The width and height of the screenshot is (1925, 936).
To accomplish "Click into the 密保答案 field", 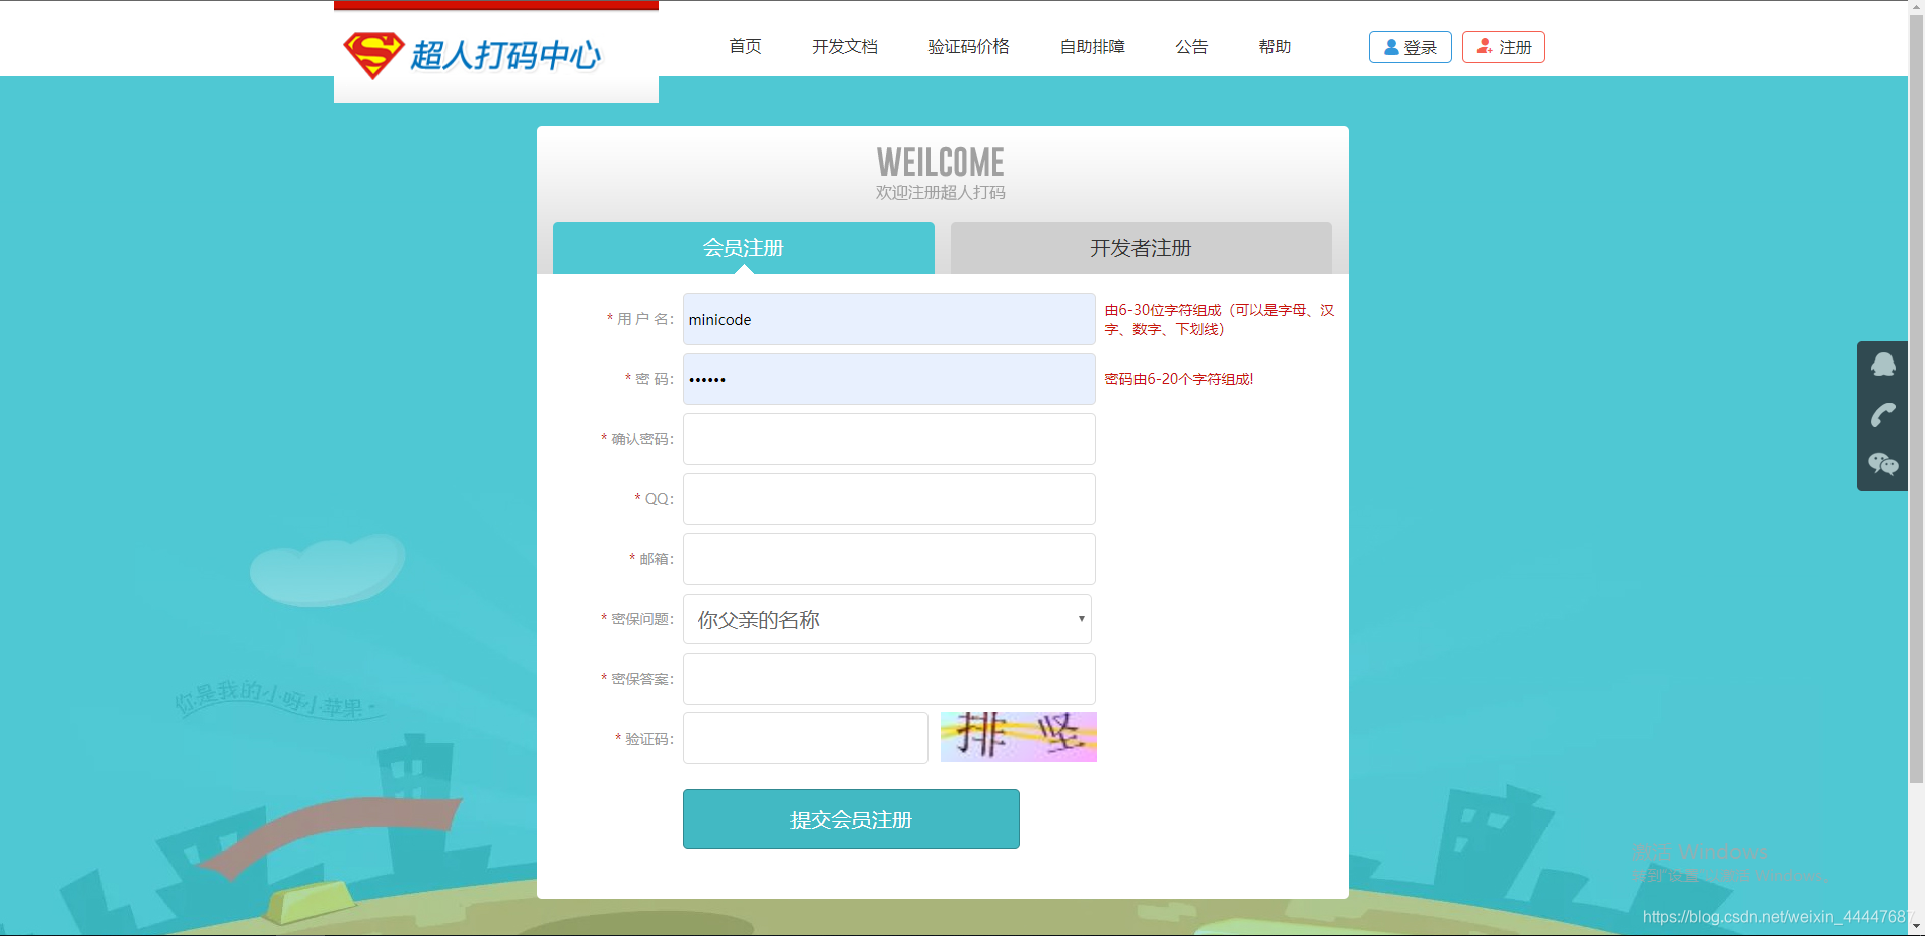I will pyautogui.click(x=889, y=679).
